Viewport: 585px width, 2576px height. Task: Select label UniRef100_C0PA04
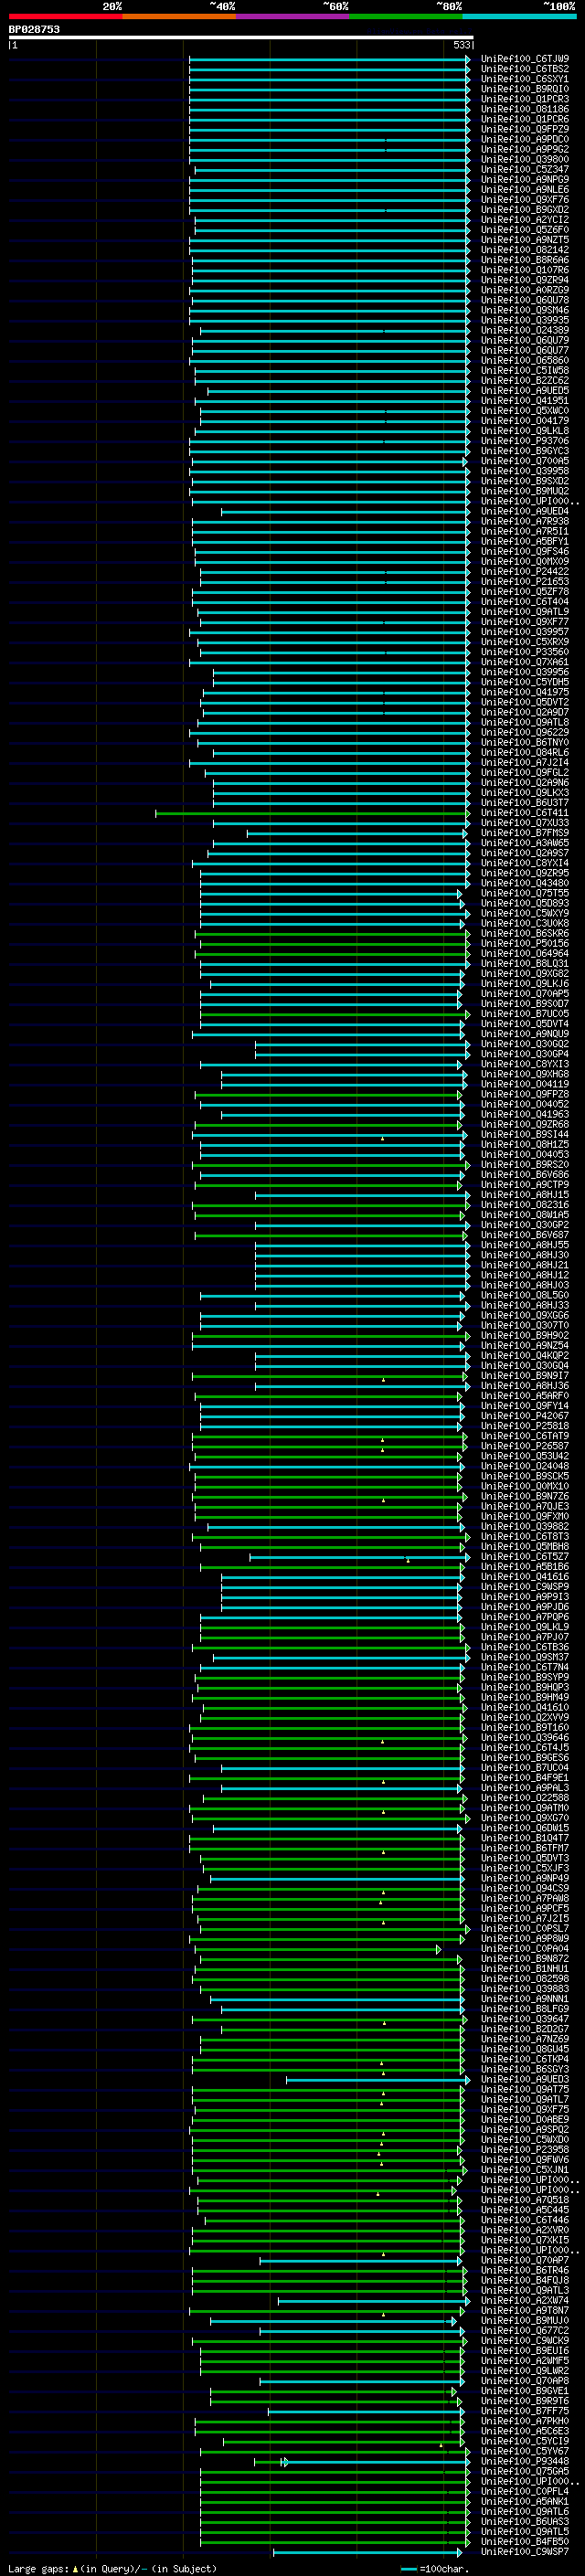[x=525, y=1948]
